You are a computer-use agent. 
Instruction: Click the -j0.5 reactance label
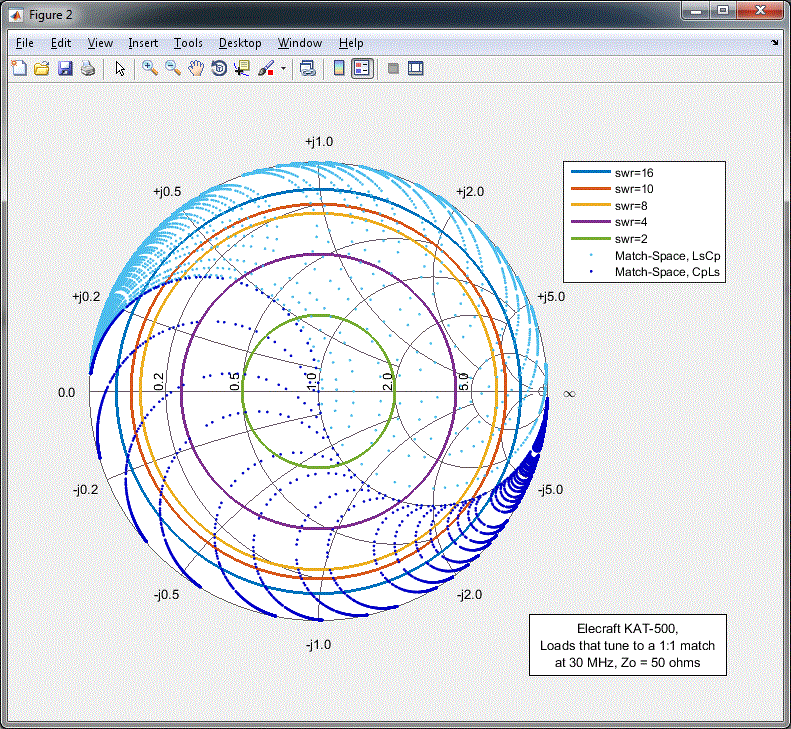click(166, 594)
